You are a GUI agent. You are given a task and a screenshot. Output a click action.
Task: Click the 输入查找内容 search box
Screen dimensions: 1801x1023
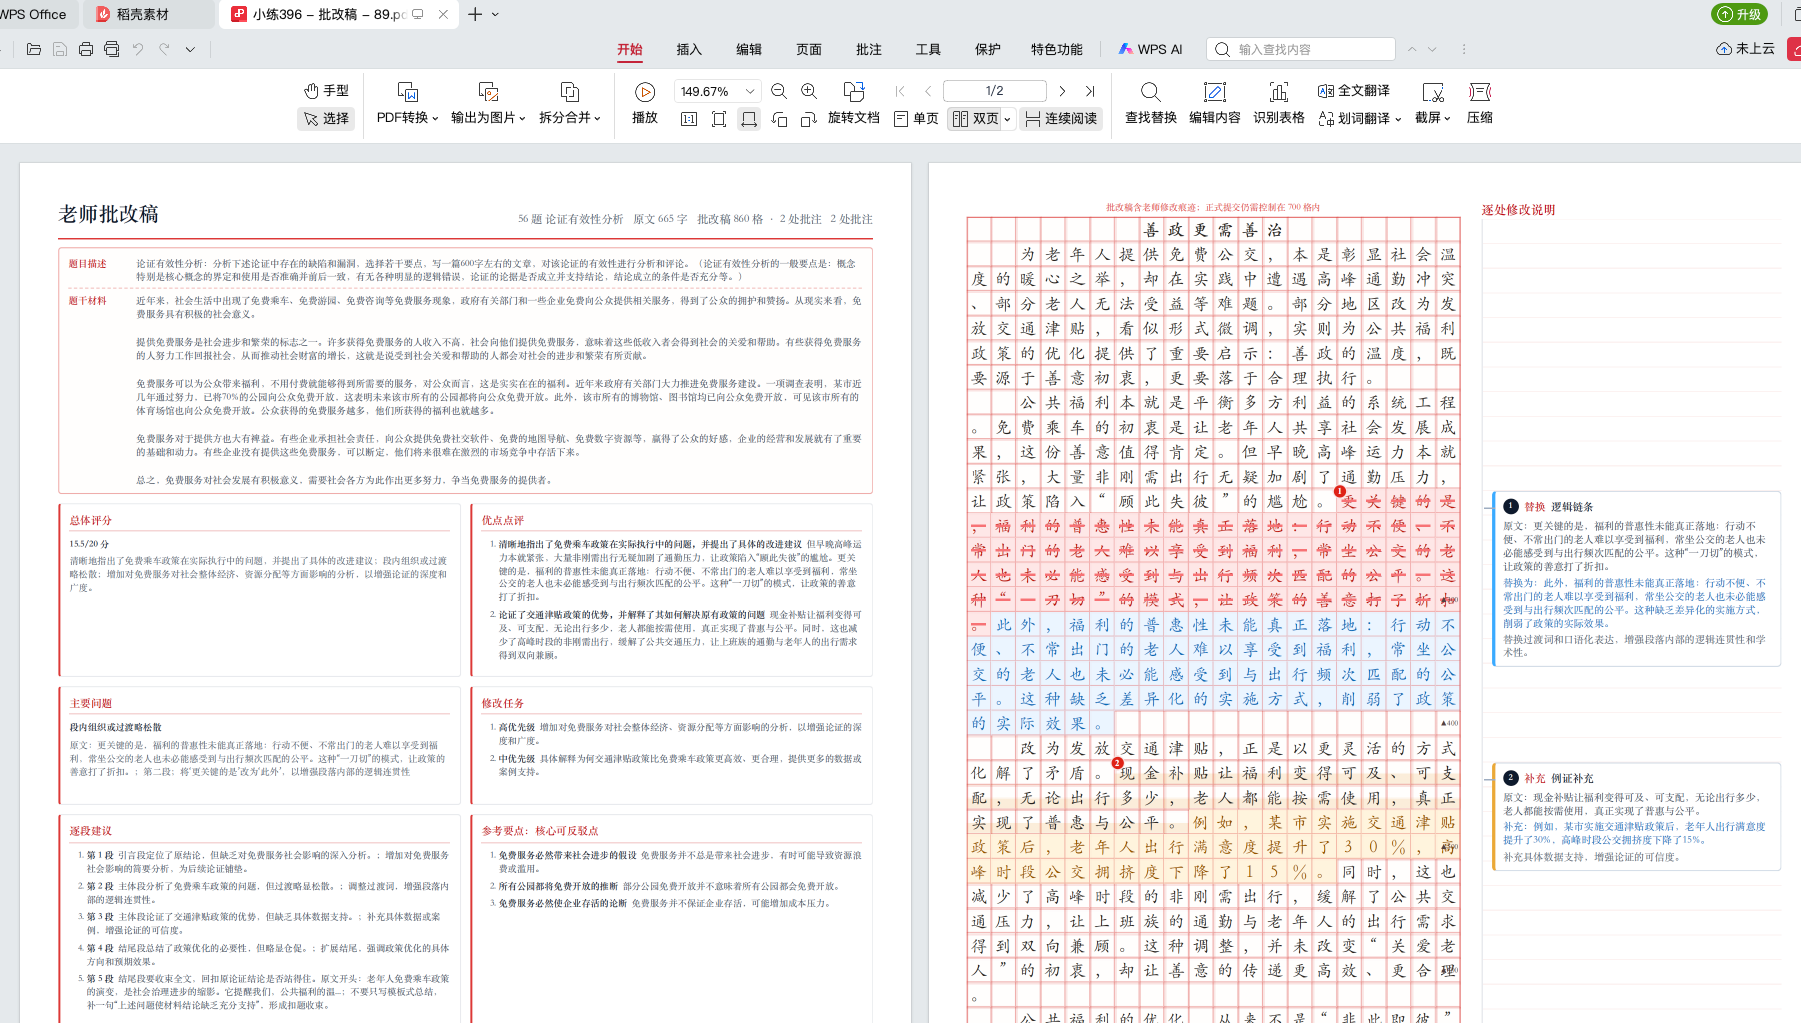tap(1301, 49)
